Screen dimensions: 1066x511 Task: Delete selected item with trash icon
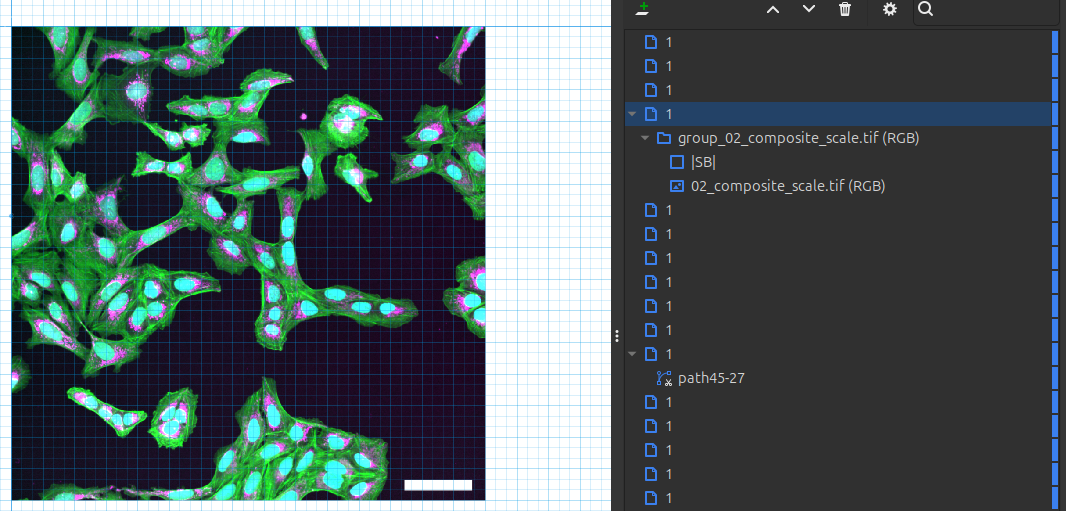coord(845,9)
